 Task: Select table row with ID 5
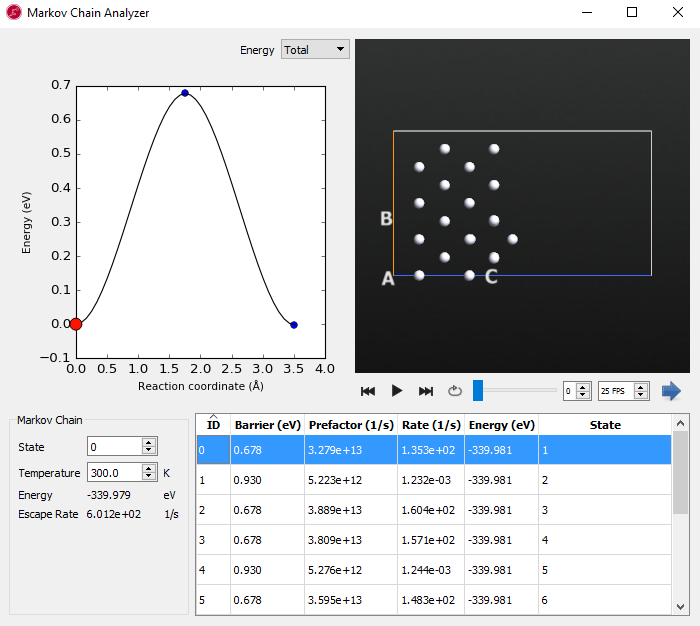tap(434, 600)
